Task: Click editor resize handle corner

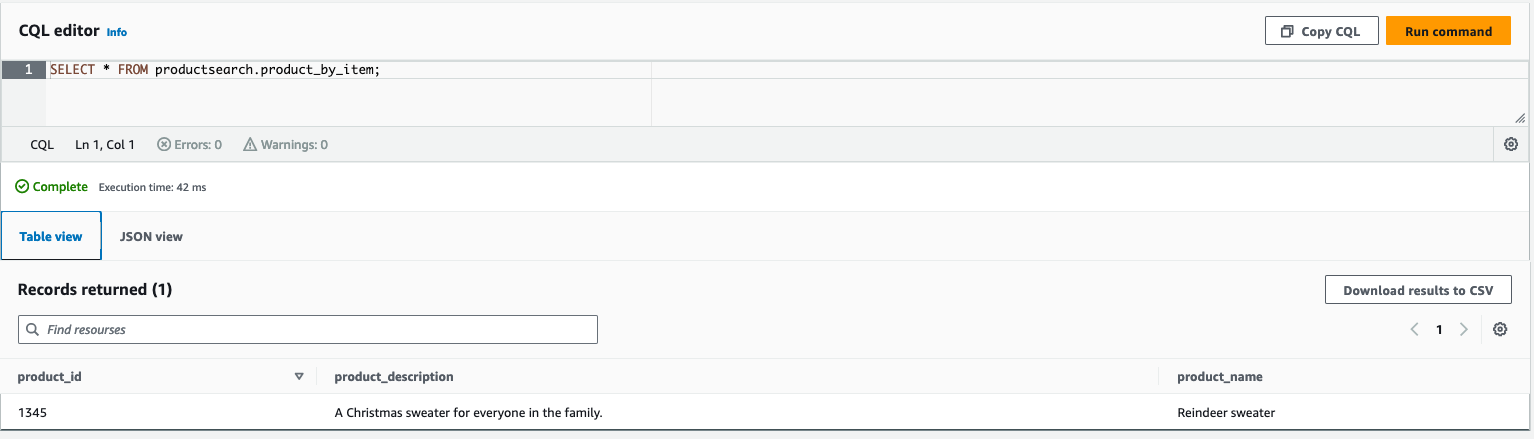Action: (x=1519, y=118)
